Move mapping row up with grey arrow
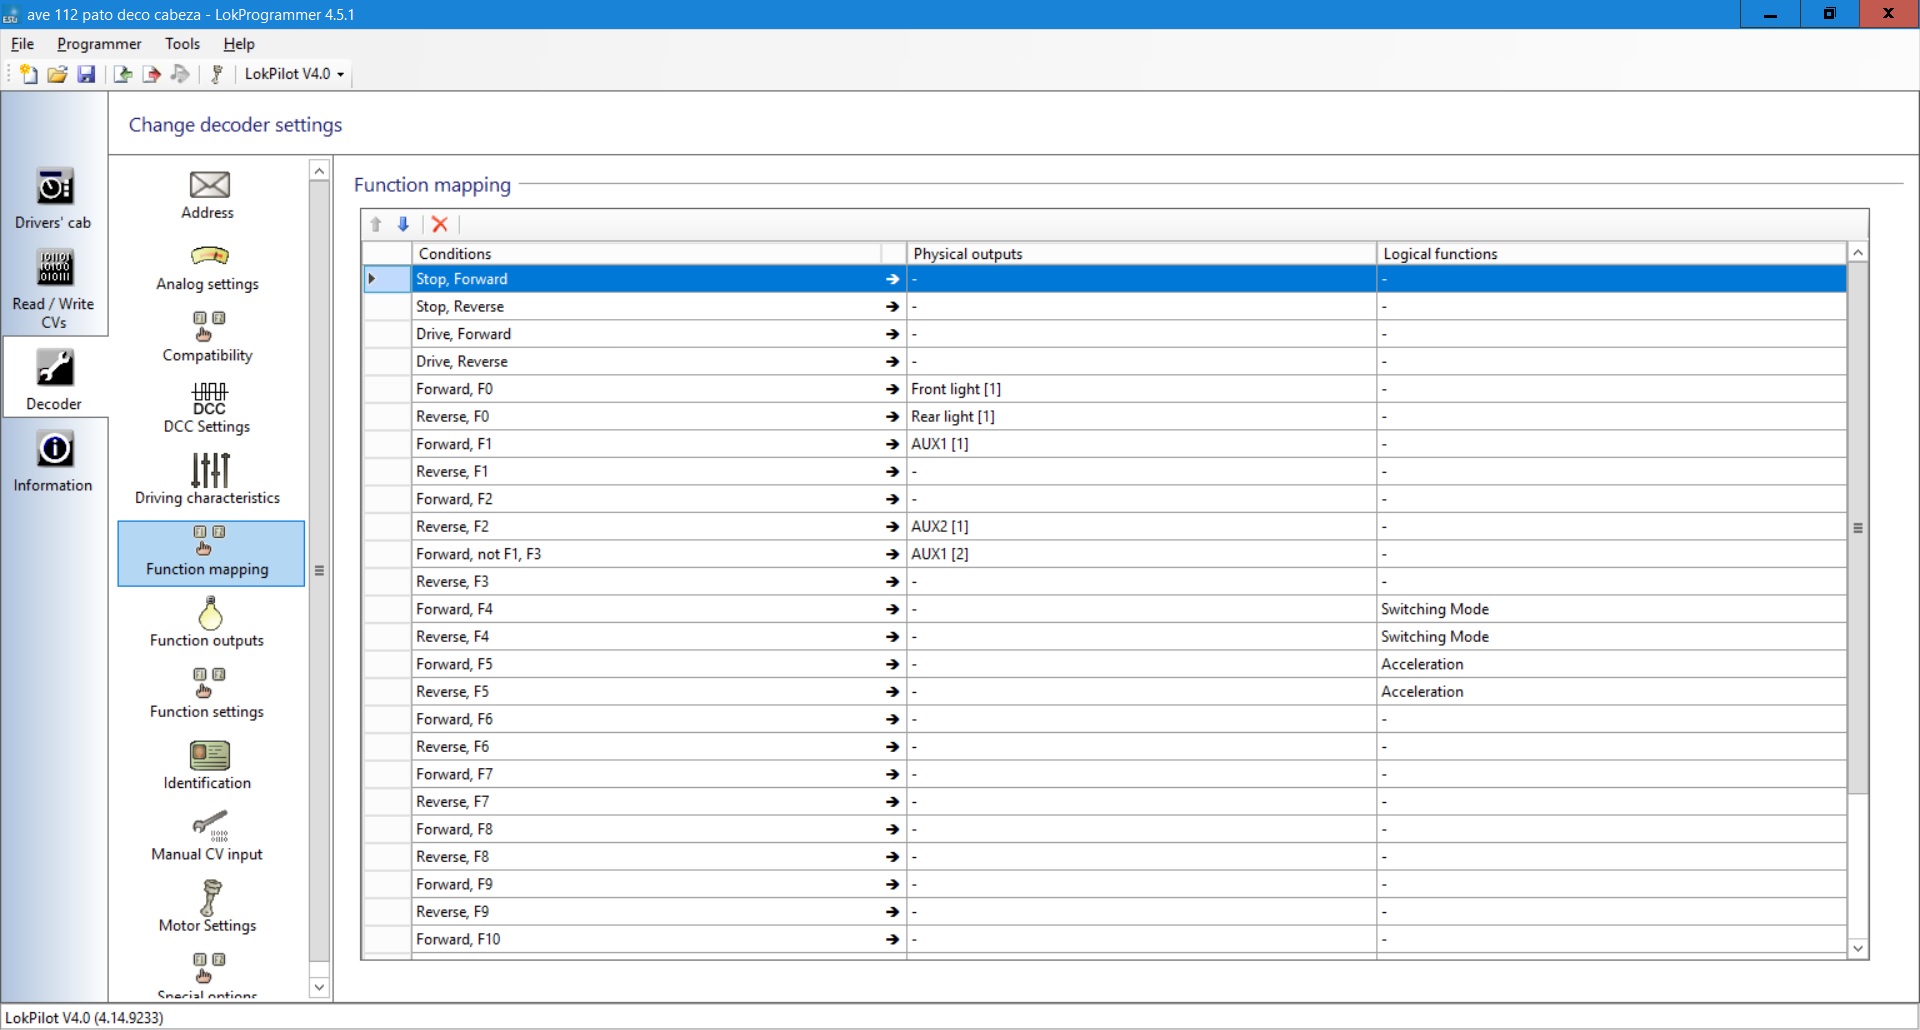Screen dimensions: 1920x1030 point(376,224)
